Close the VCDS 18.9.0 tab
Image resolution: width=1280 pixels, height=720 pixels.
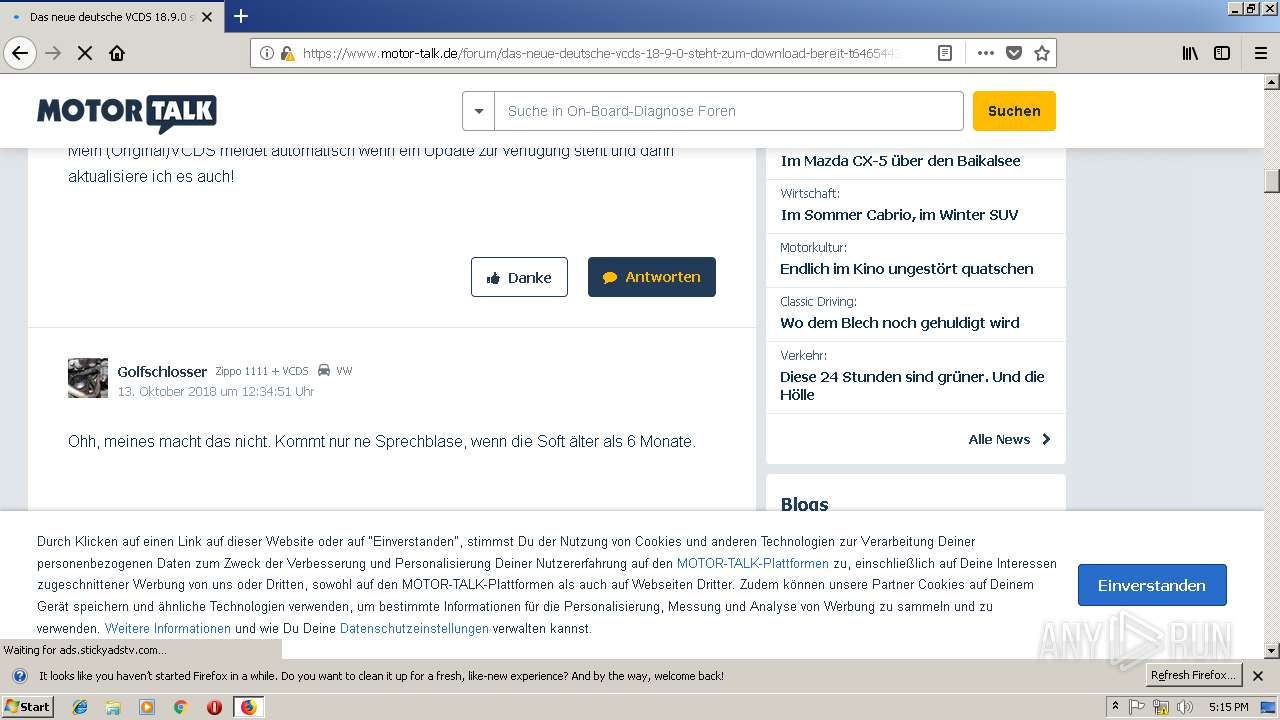(207, 17)
